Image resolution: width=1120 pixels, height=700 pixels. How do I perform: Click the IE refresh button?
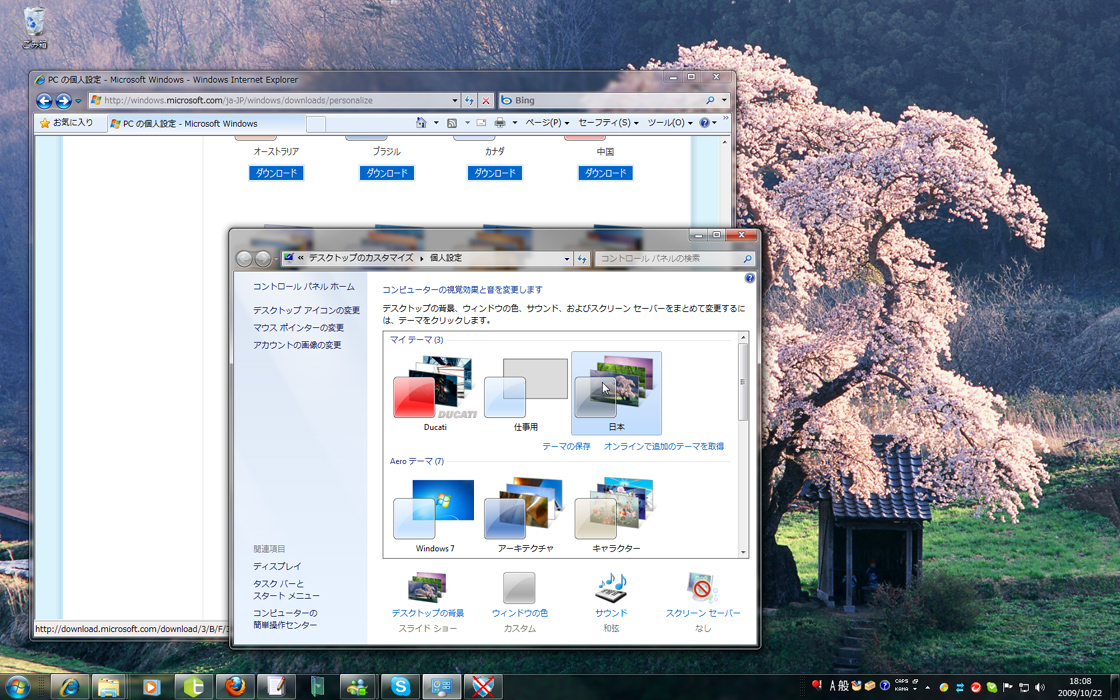click(469, 101)
